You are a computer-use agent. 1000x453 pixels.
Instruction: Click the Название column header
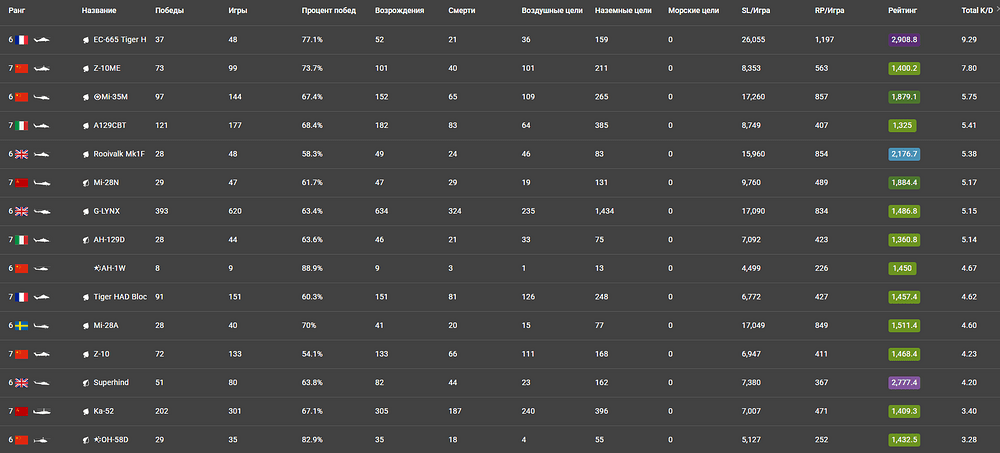[99, 11]
